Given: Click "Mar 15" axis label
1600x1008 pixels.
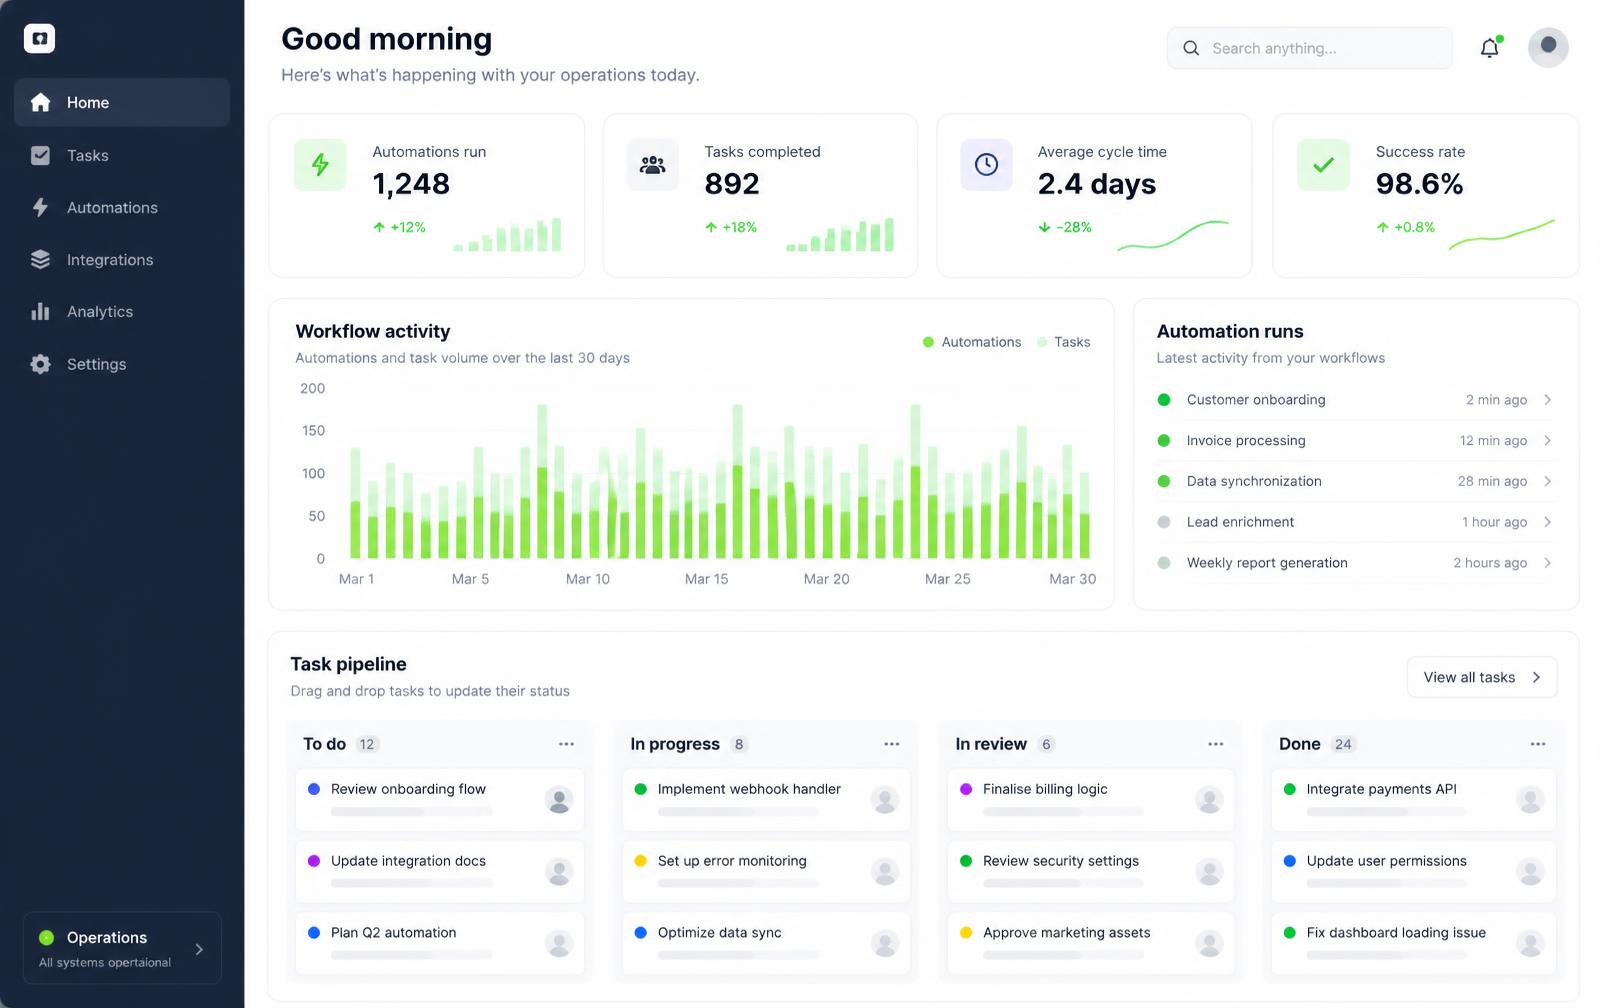Looking at the screenshot, I should 706,579.
